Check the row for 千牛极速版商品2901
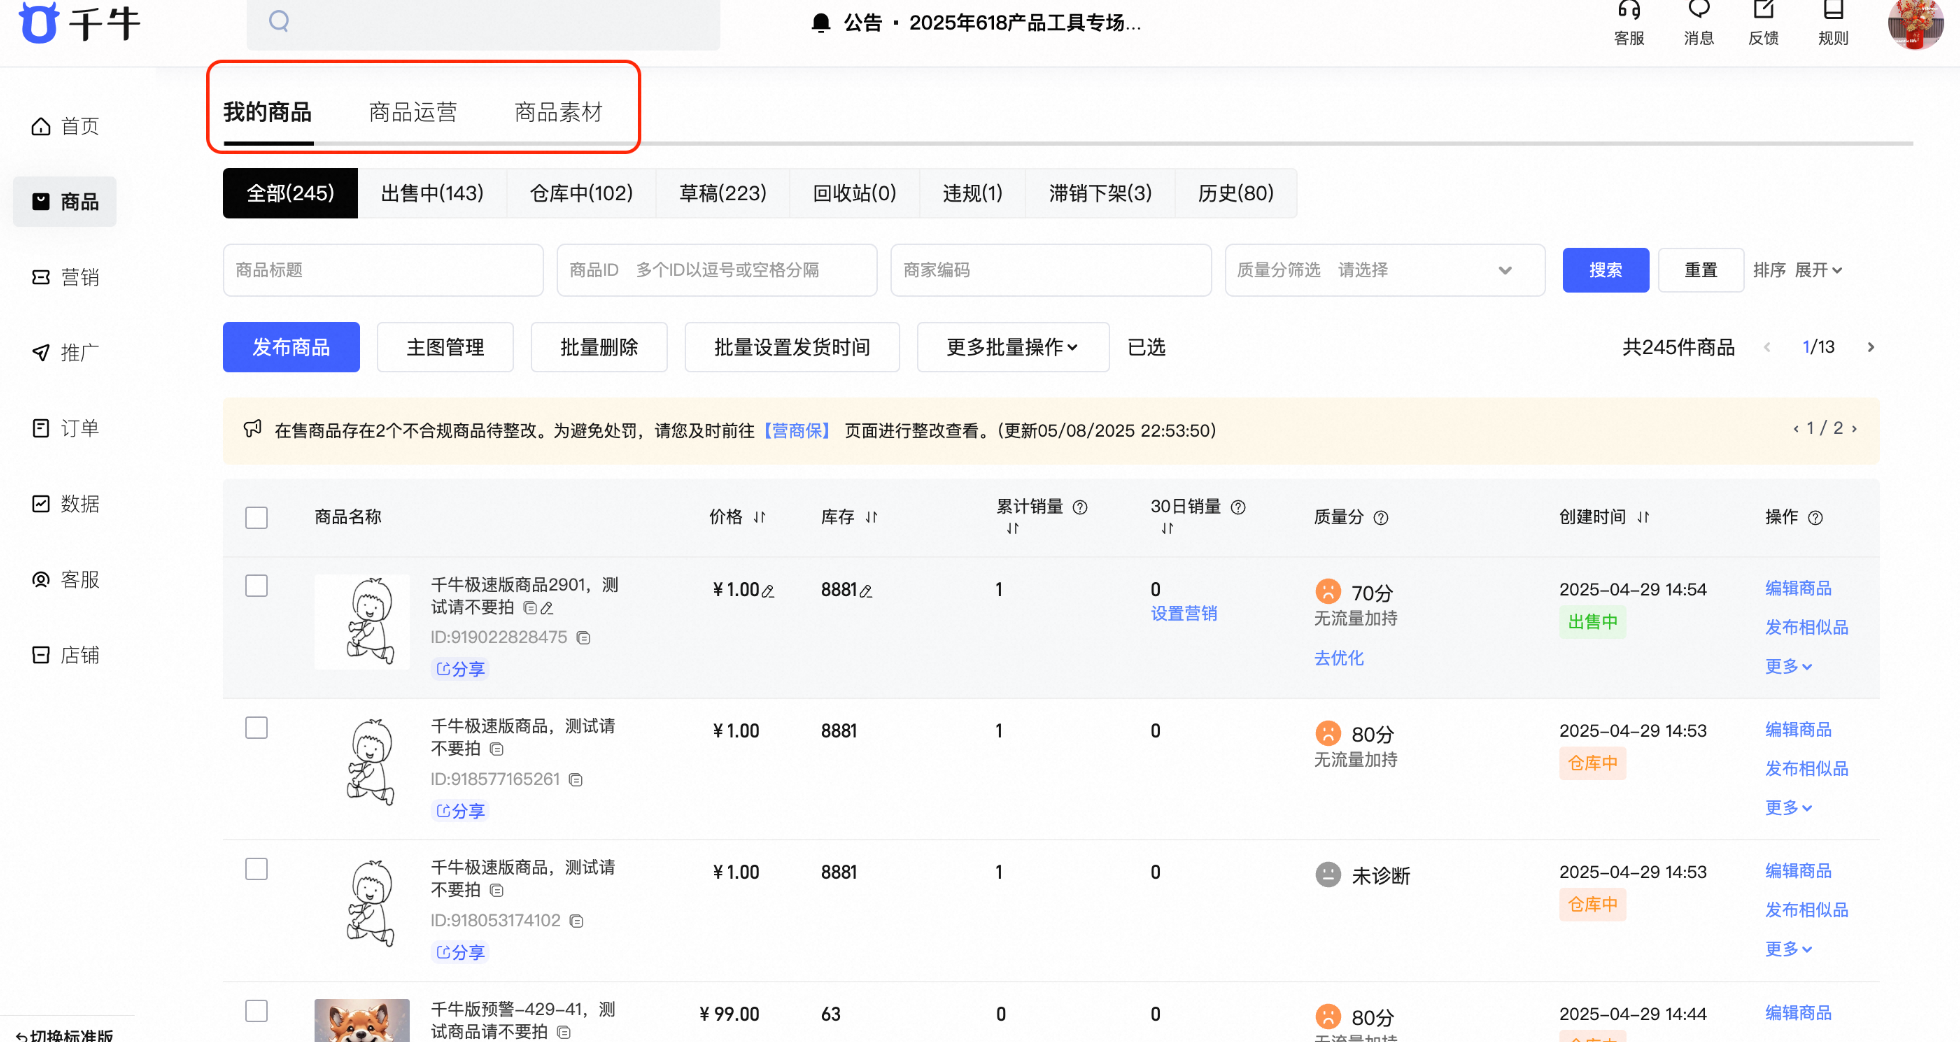 tap(257, 586)
